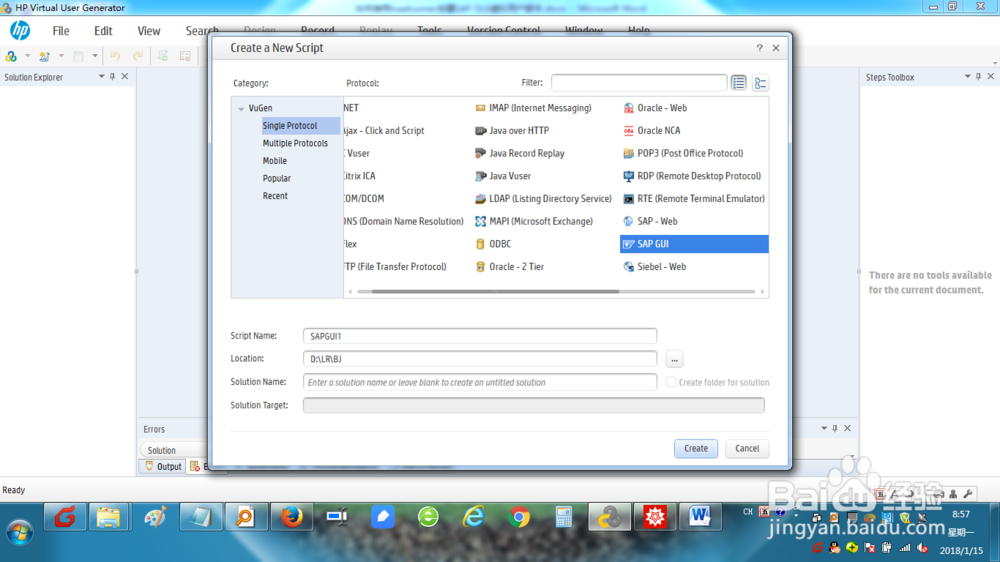Close the Steps Toolbox panel
This screenshot has width=1000, height=562.
pyautogui.click(x=990, y=77)
